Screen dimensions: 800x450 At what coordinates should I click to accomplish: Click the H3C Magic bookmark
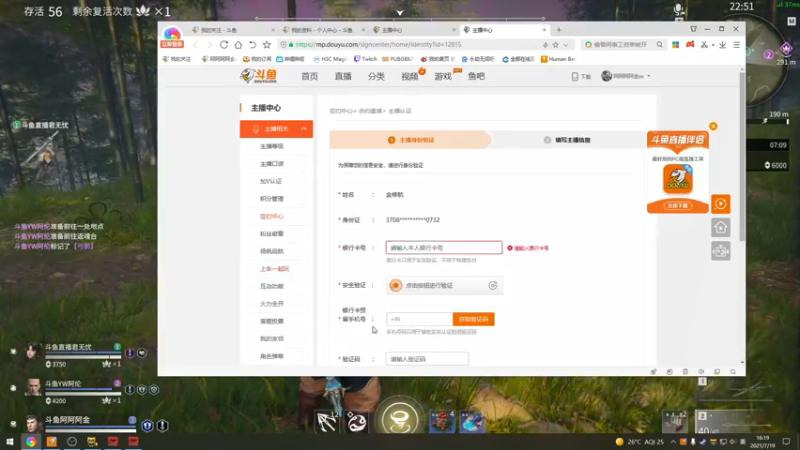point(330,59)
